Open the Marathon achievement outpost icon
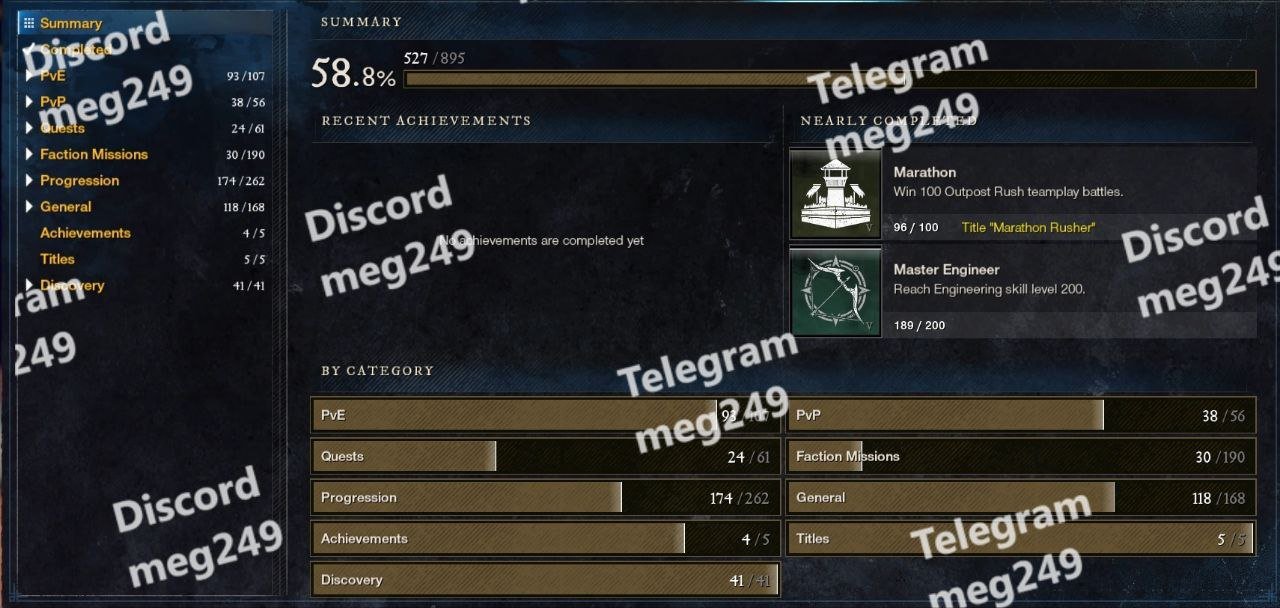Viewport: 1280px width, 608px height. click(836, 194)
